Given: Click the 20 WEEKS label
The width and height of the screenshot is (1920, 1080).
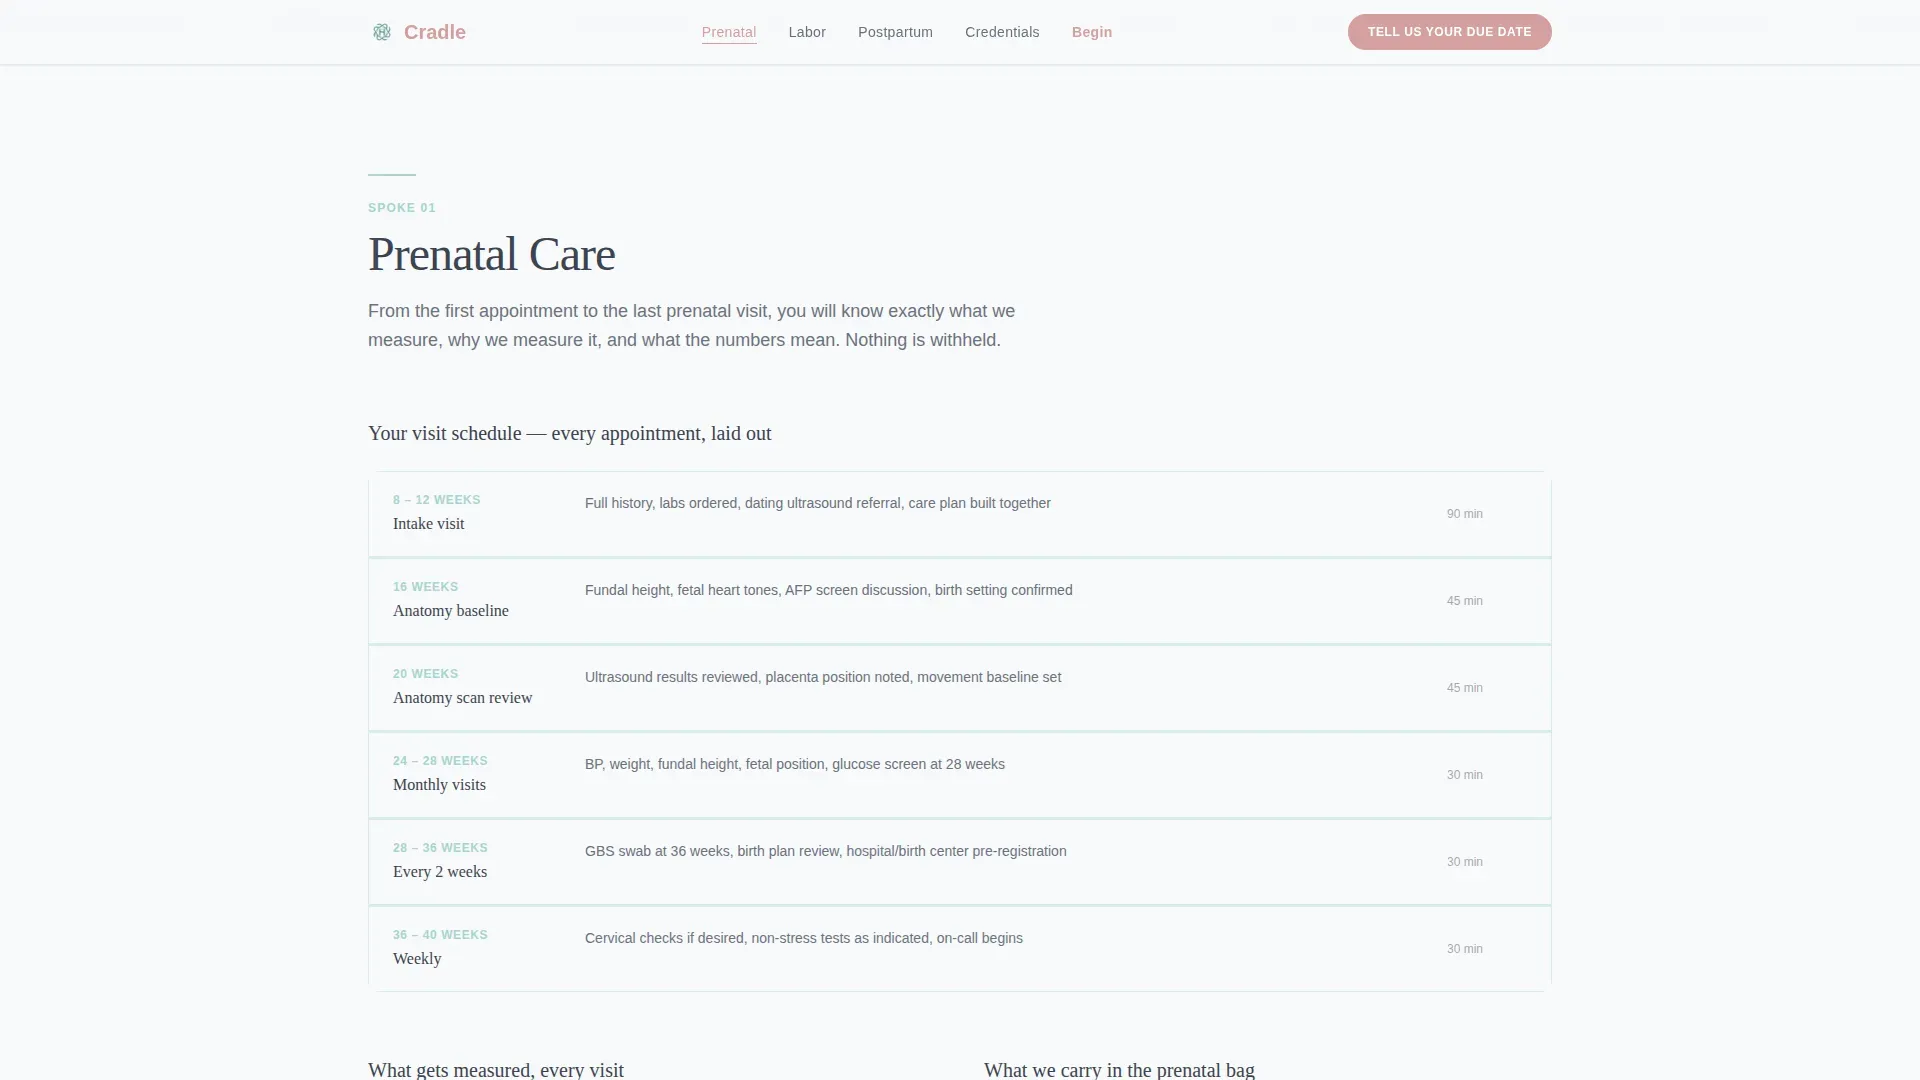Looking at the screenshot, I should click(x=425, y=674).
